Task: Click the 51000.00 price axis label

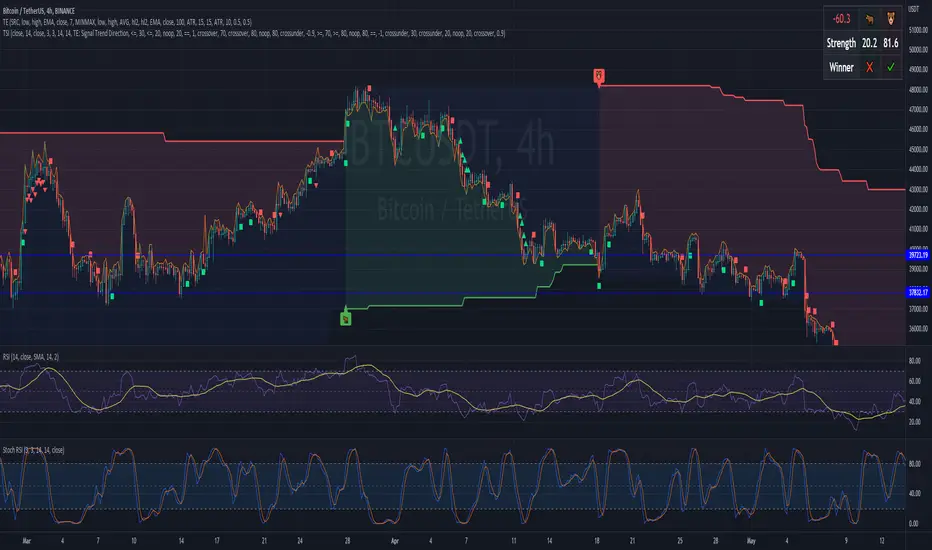Action: tap(918, 30)
